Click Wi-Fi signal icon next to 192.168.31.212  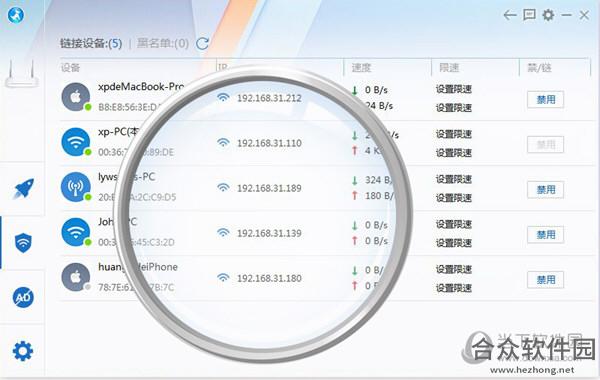223,98
